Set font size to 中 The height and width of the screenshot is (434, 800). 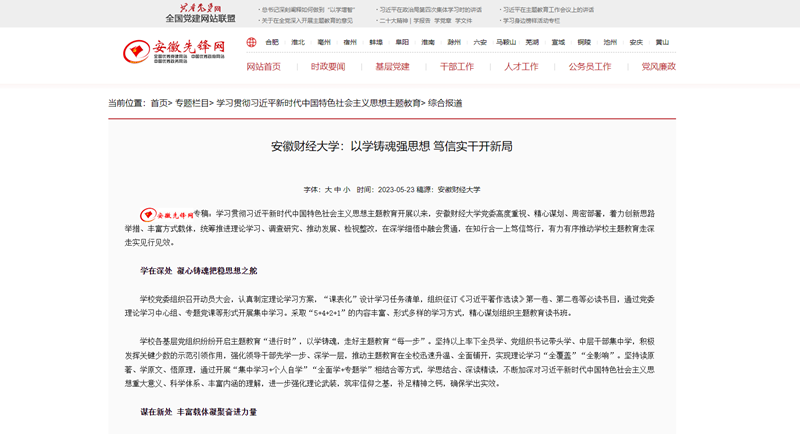click(x=337, y=189)
